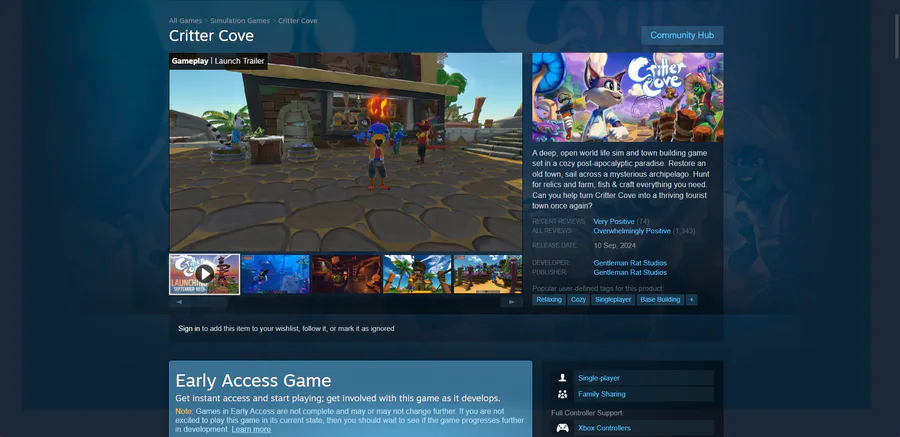Open the Critter Cove header capsule image
Image resolution: width=900 pixels, height=437 pixels.
627,97
